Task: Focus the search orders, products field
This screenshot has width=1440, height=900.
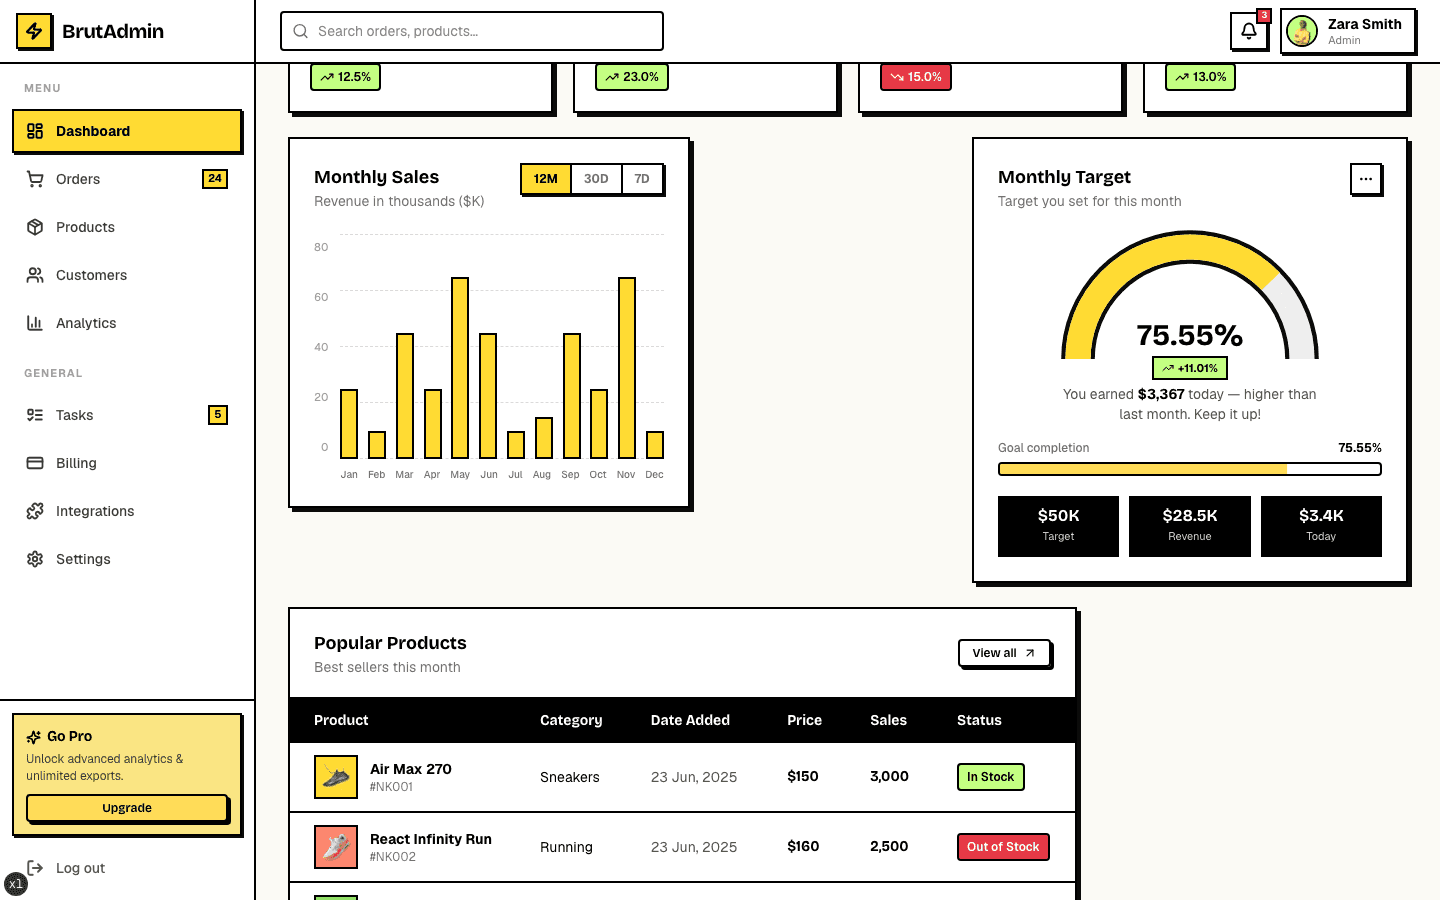Action: click(x=472, y=31)
